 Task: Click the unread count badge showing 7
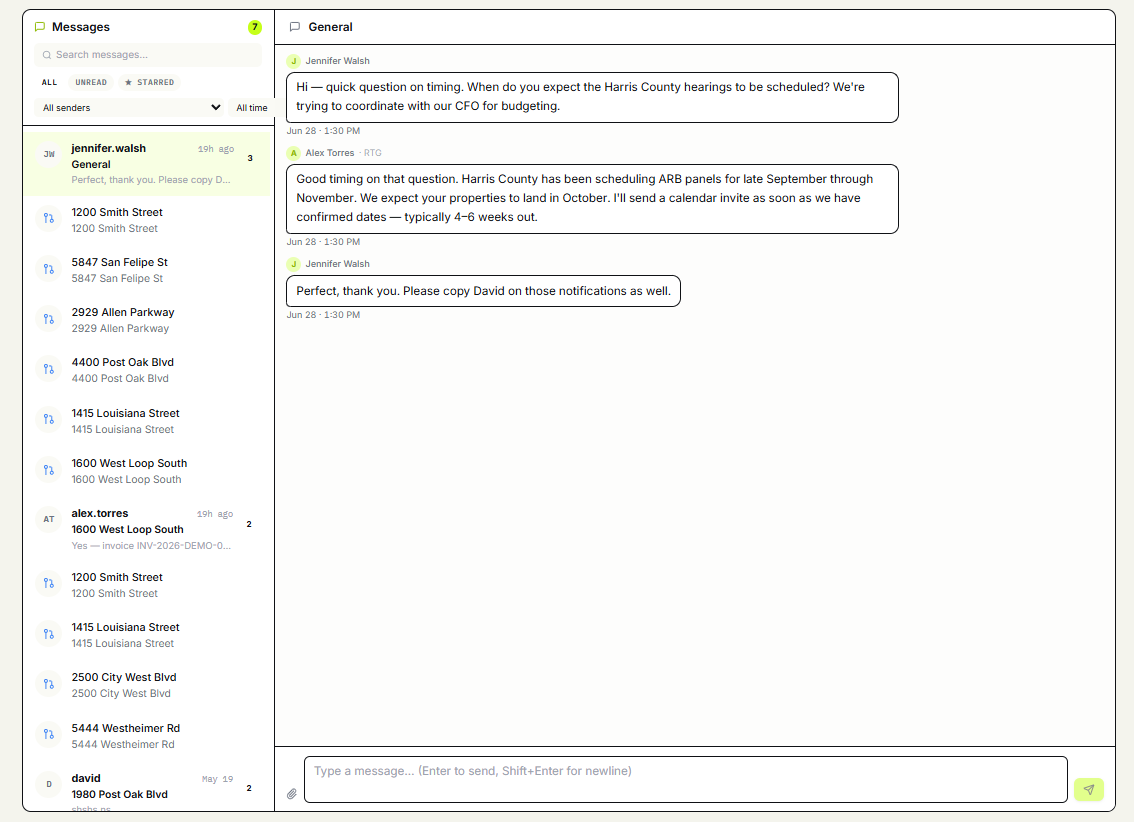coord(255,27)
